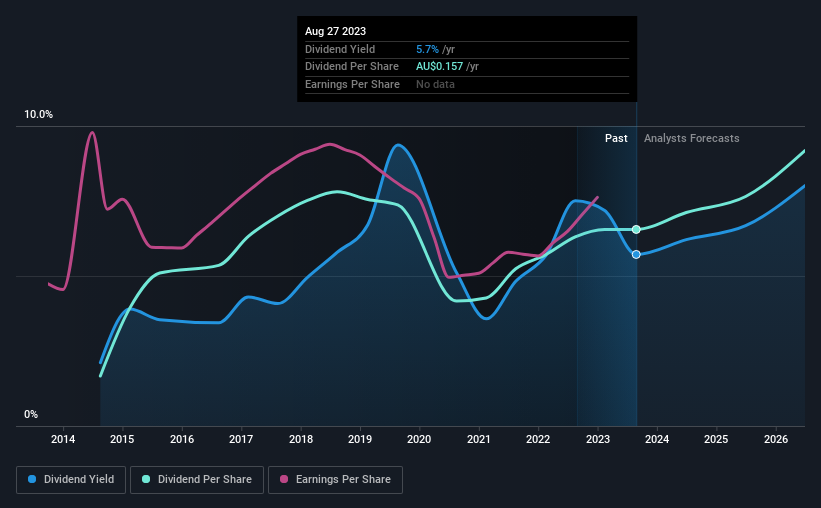Click the 2026 x-axis label

pyautogui.click(x=775, y=439)
